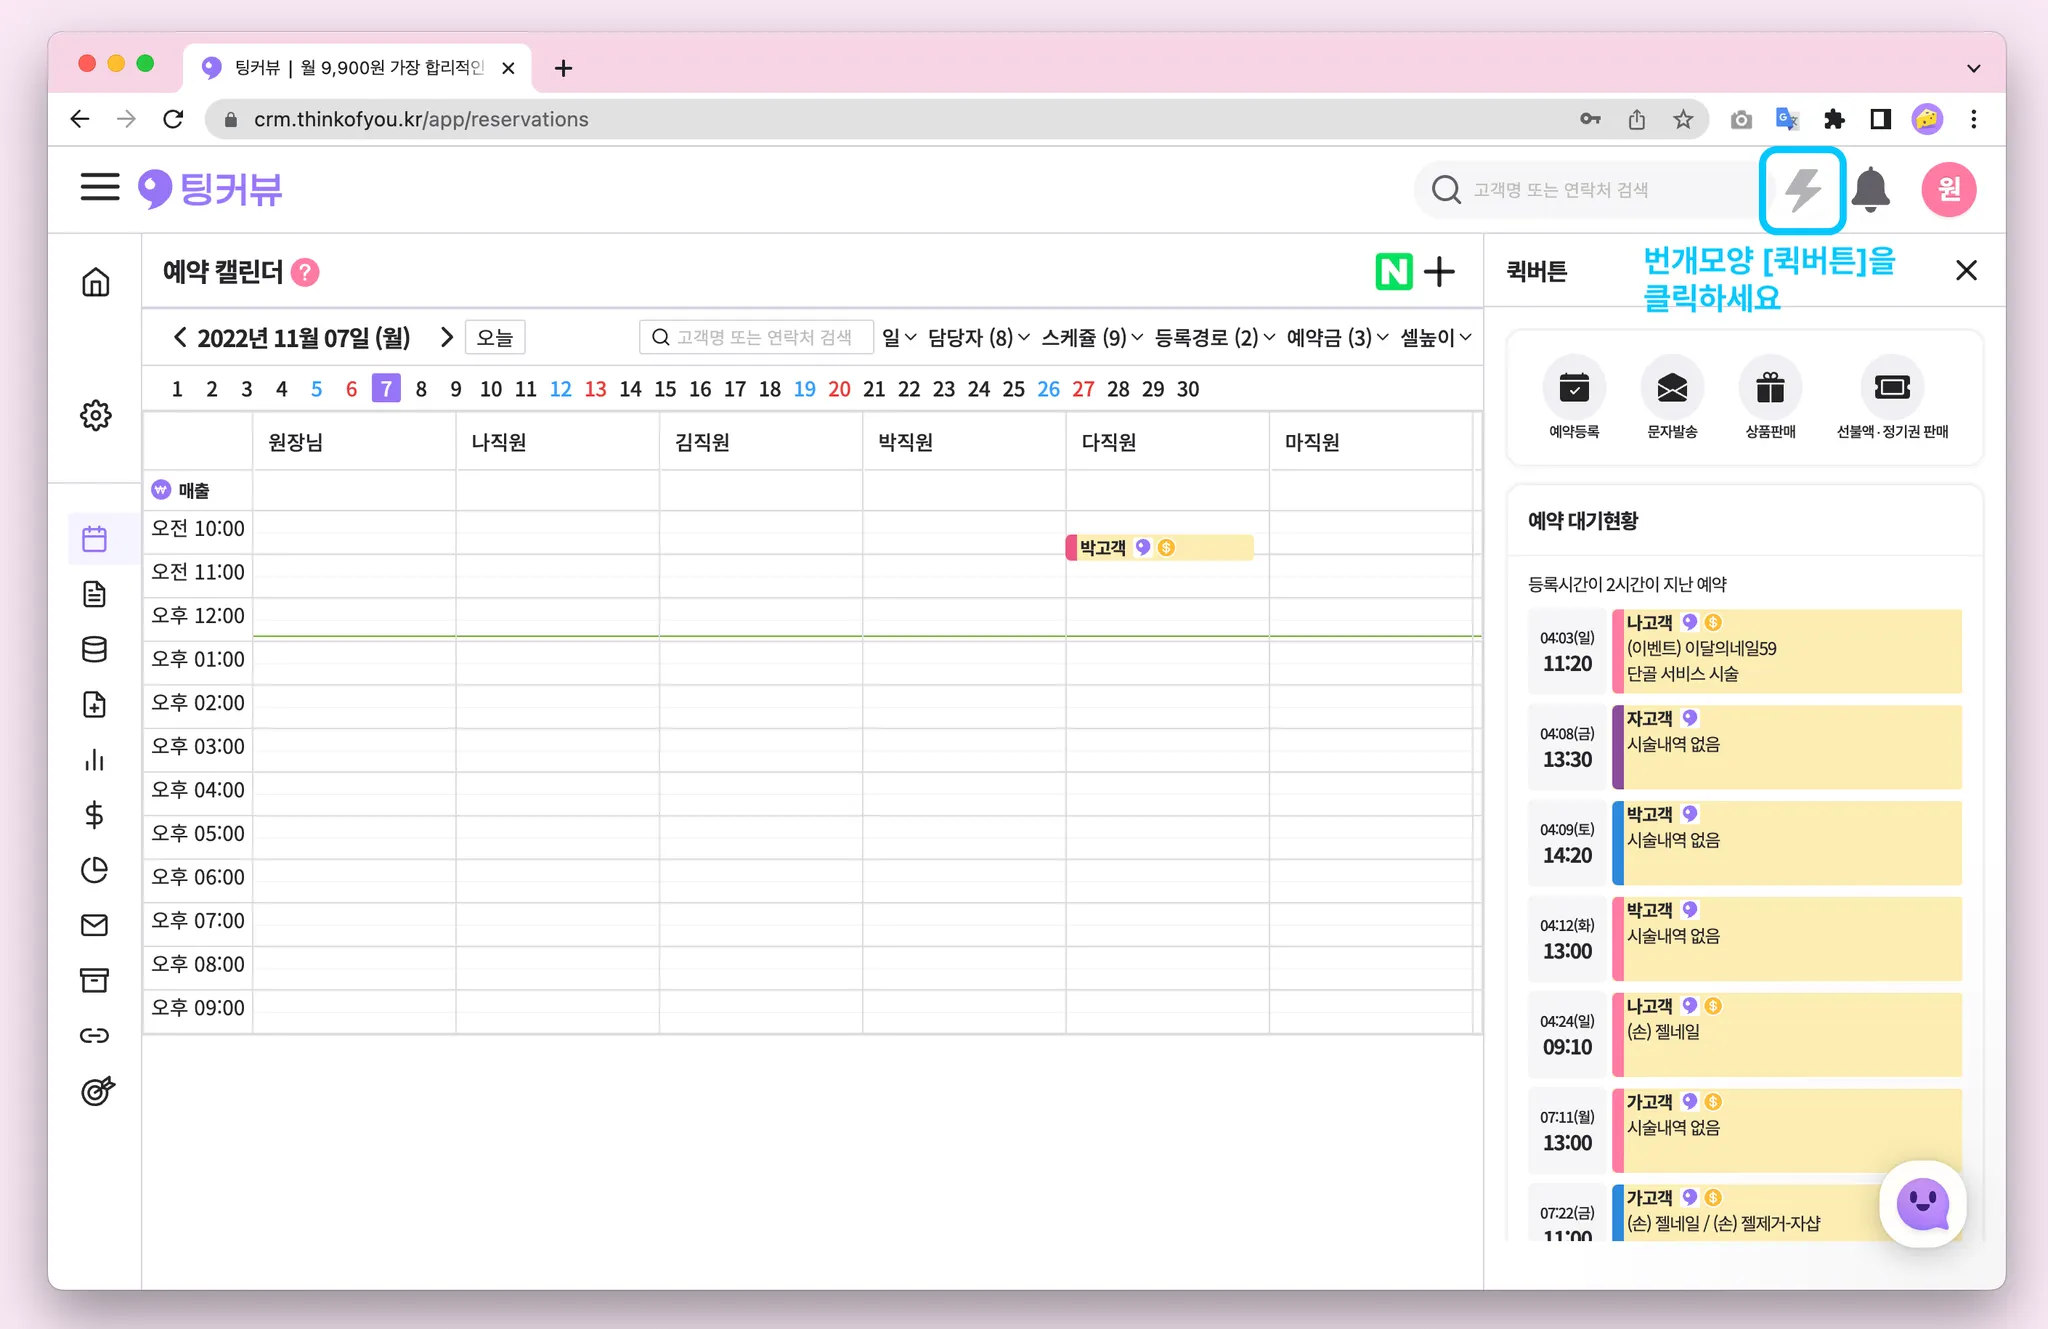Open the statistics bar chart icon

95,760
